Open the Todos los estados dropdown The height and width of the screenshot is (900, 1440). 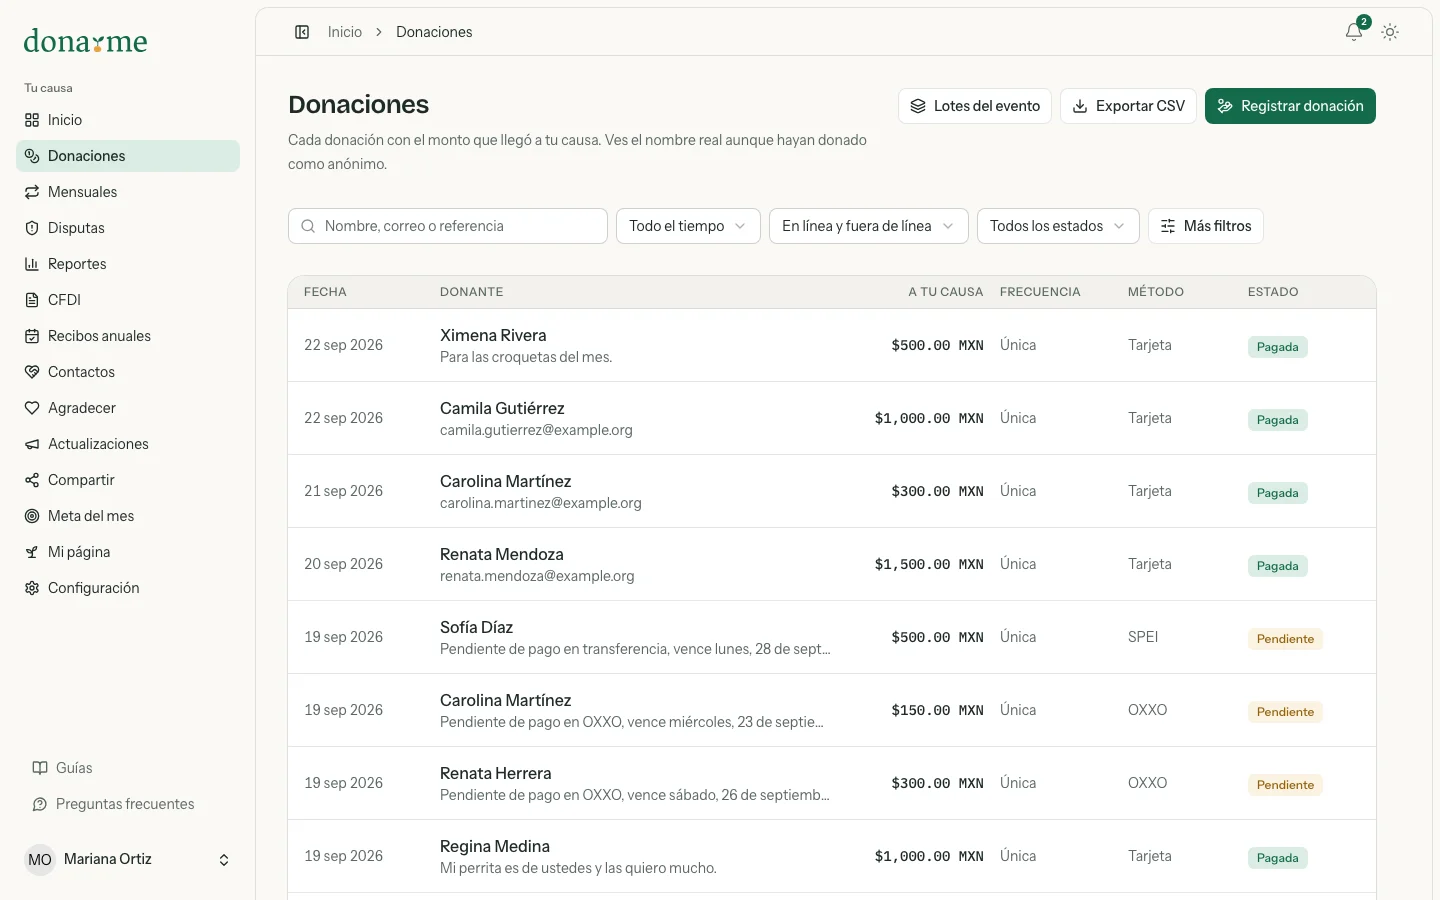(x=1058, y=226)
